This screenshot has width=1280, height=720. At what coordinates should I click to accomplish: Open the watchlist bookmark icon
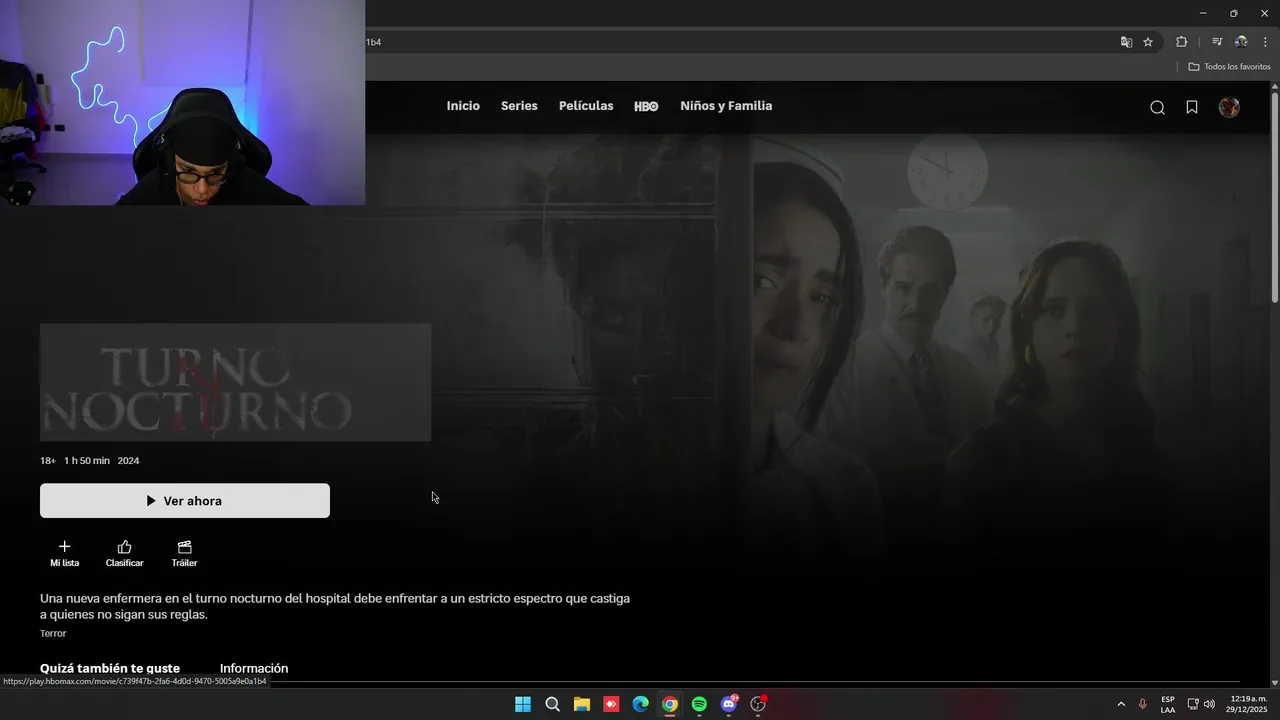click(x=1192, y=107)
